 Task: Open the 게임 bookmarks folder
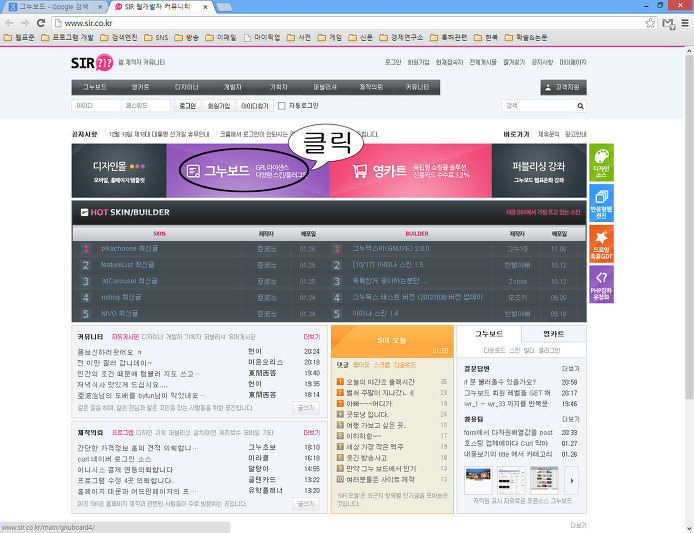coord(330,38)
